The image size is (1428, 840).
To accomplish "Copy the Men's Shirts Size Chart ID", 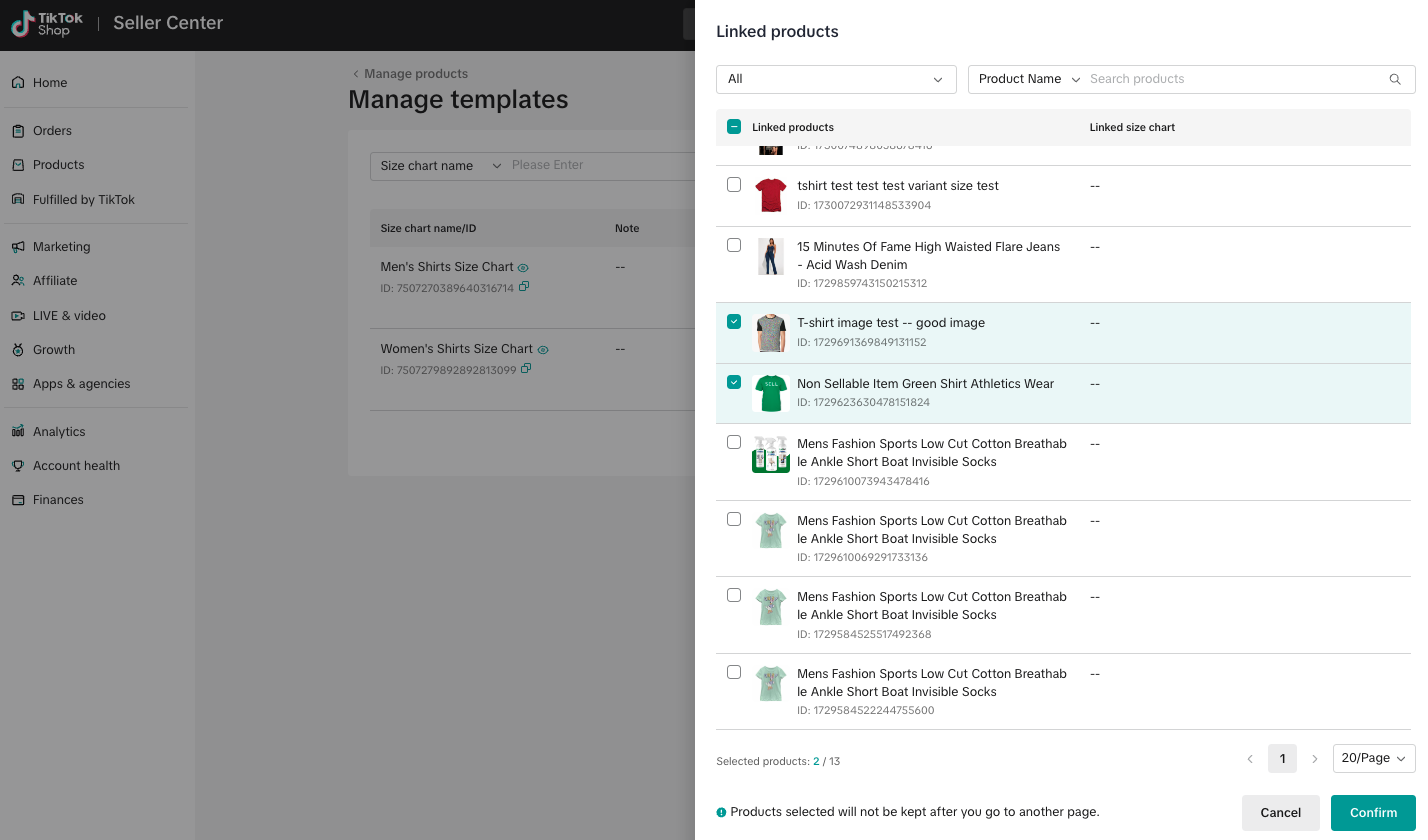I will (525, 288).
